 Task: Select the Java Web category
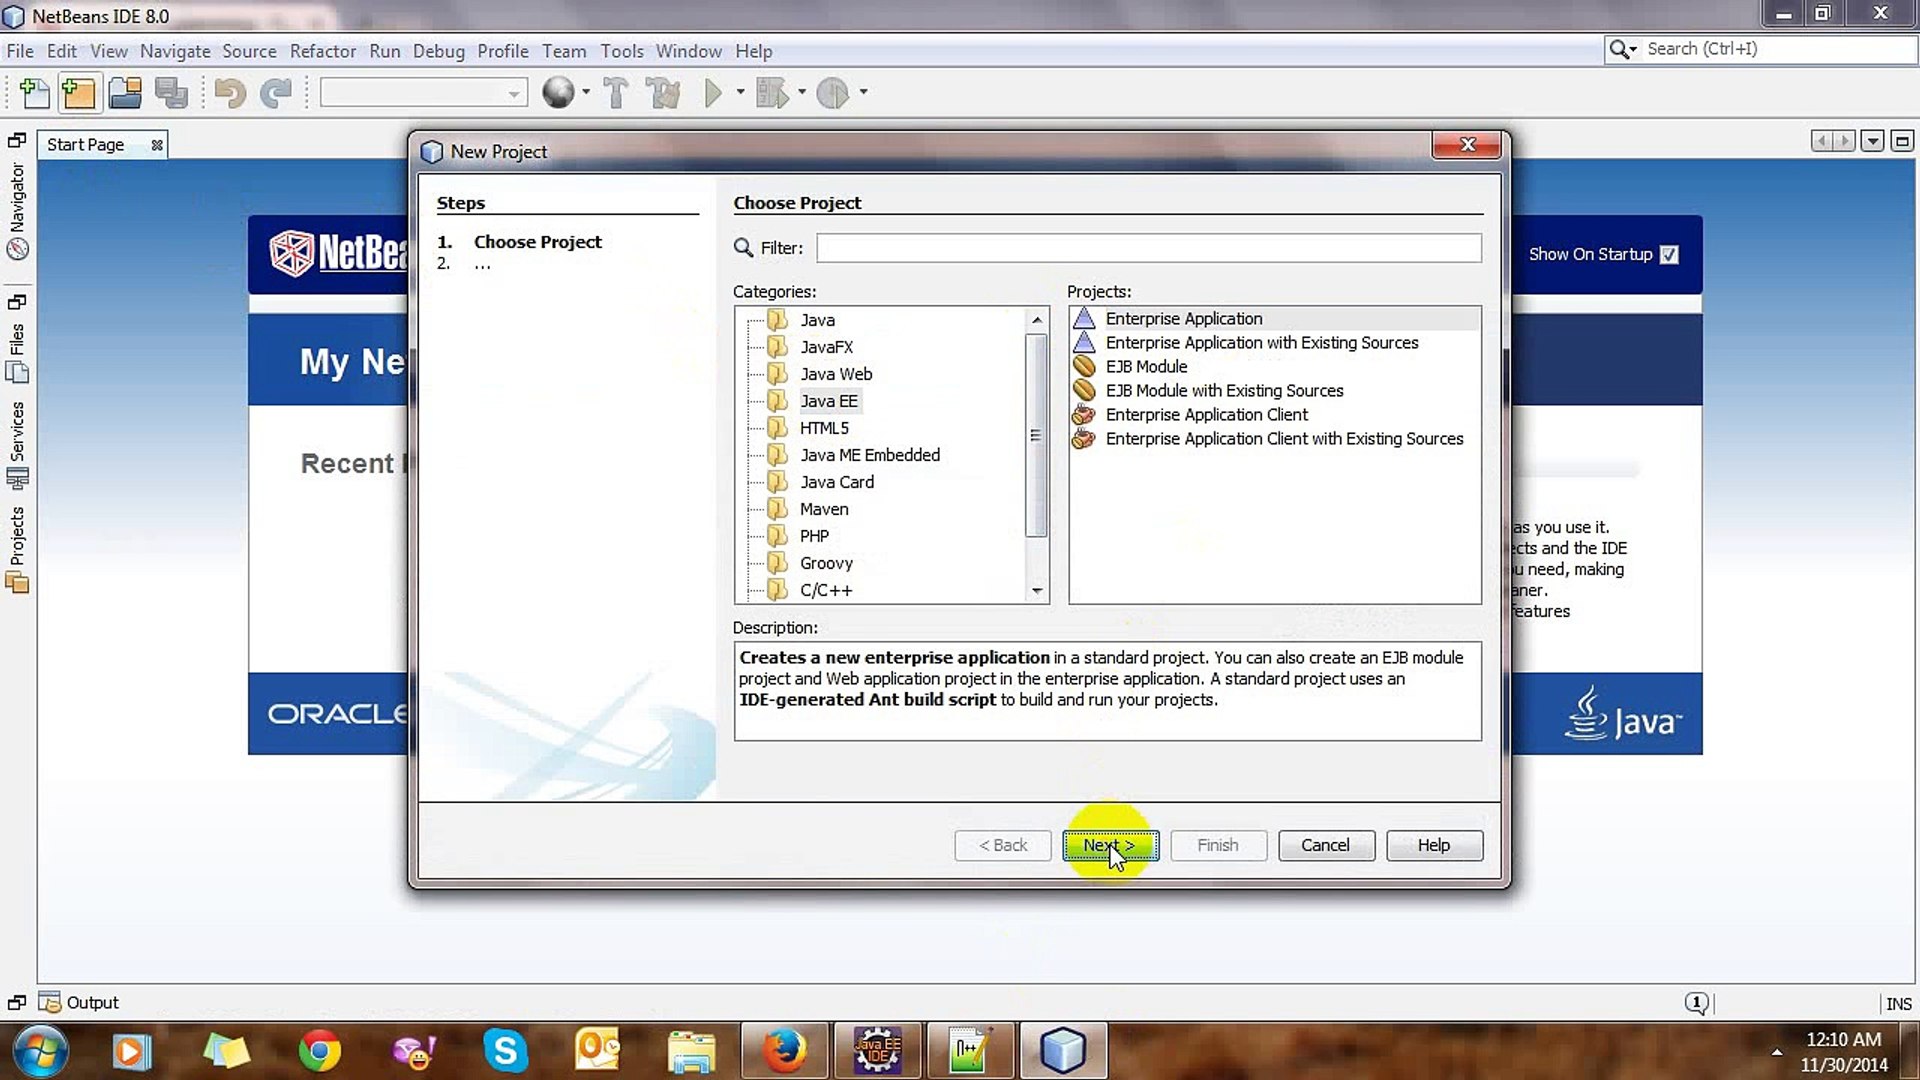836,374
